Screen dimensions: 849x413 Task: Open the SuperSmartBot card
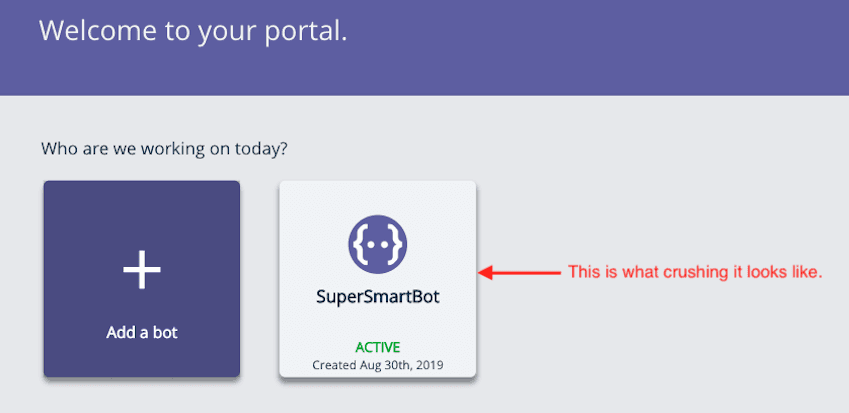pyautogui.click(x=377, y=279)
